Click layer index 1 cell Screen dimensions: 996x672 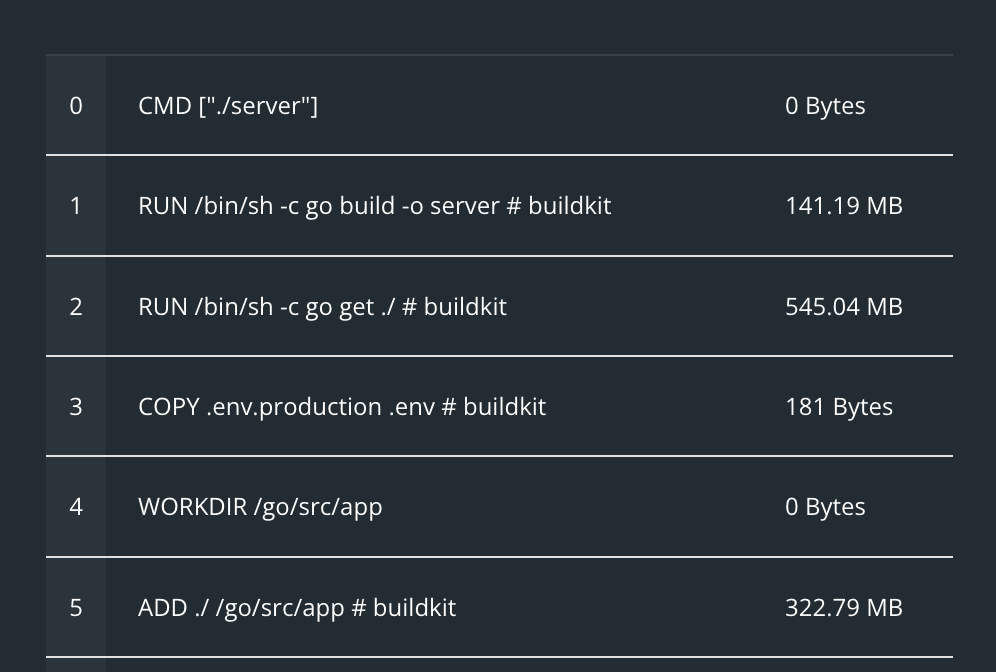click(x=76, y=205)
